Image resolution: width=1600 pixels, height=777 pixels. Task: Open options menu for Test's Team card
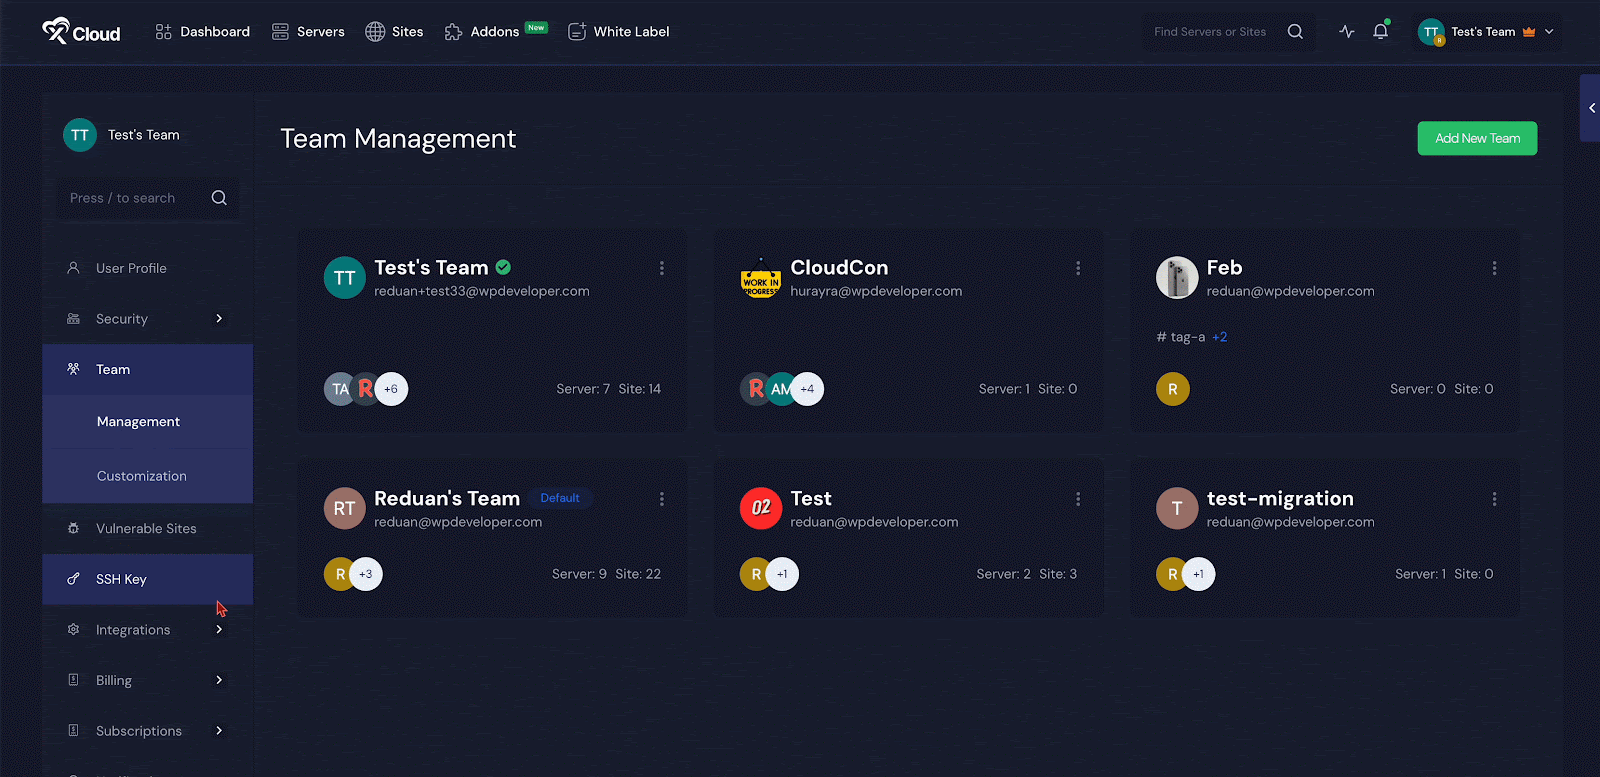tap(661, 268)
